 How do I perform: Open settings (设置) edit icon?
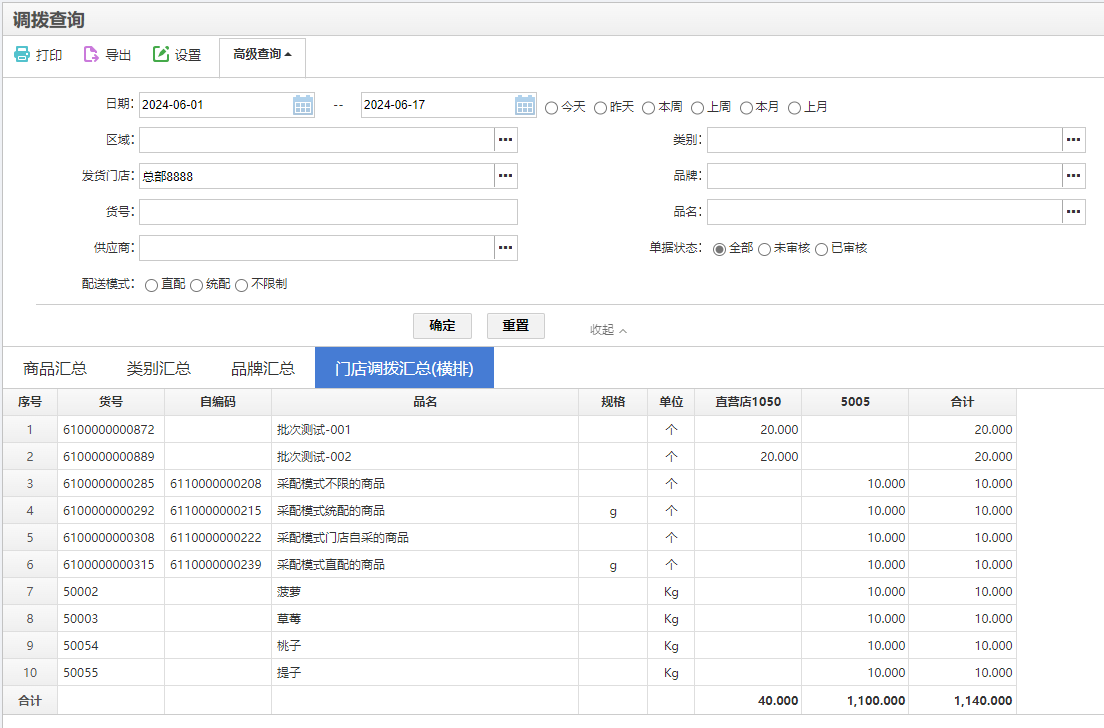(x=161, y=54)
